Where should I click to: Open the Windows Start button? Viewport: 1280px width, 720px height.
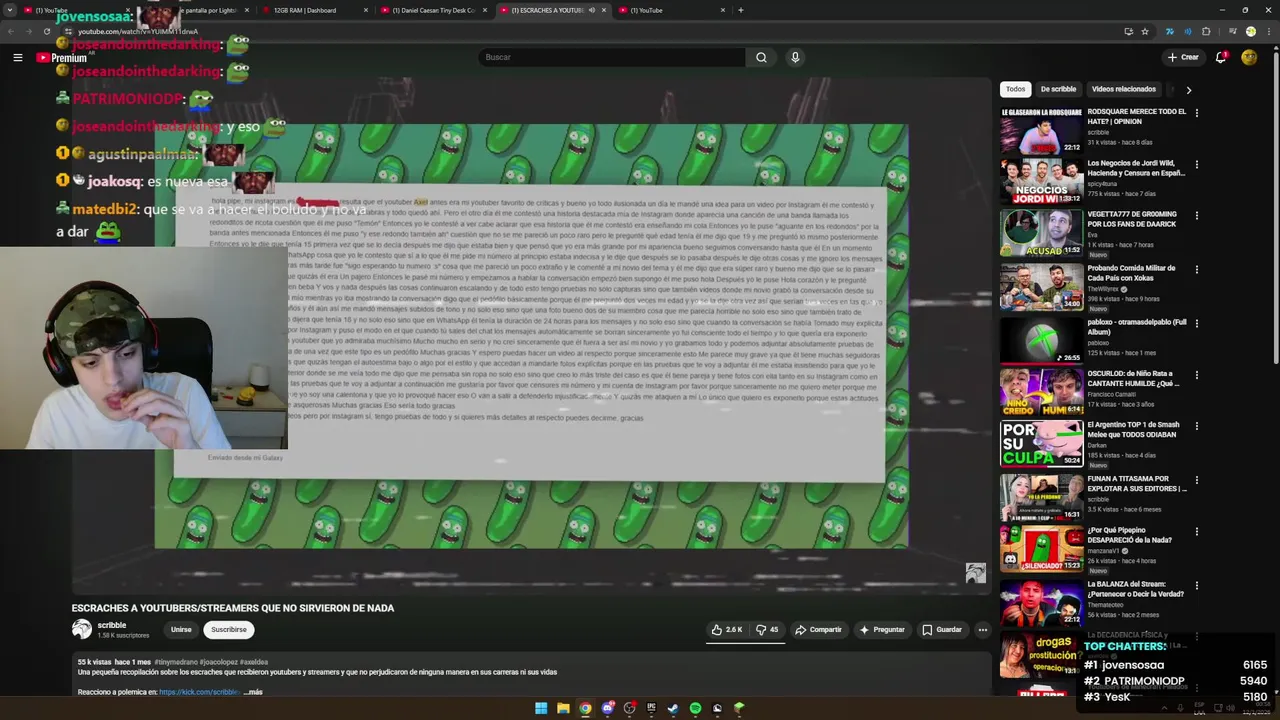(541, 708)
